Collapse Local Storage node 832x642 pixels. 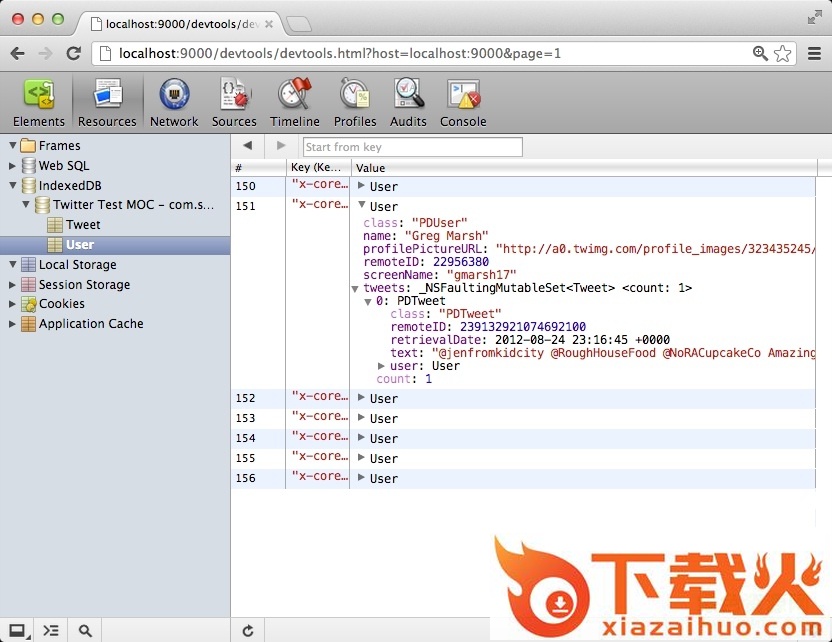pos(13,264)
